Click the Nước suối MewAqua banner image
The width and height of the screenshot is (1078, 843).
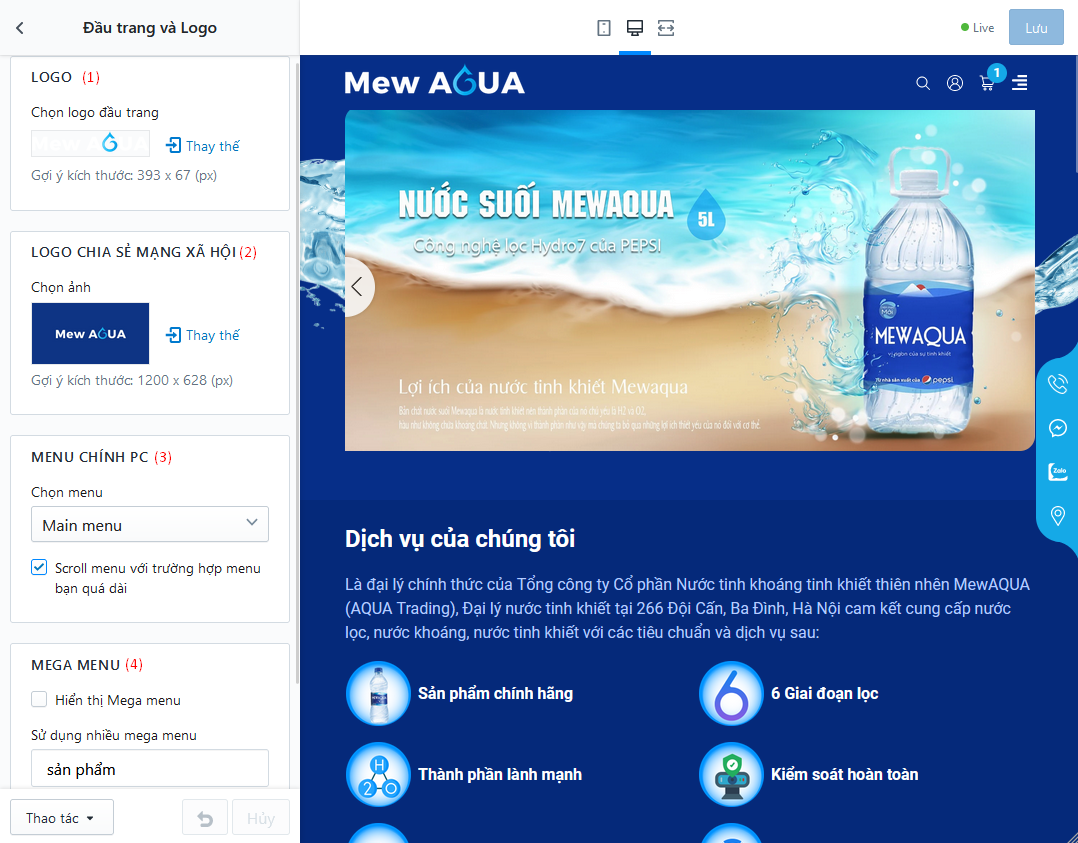690,281
